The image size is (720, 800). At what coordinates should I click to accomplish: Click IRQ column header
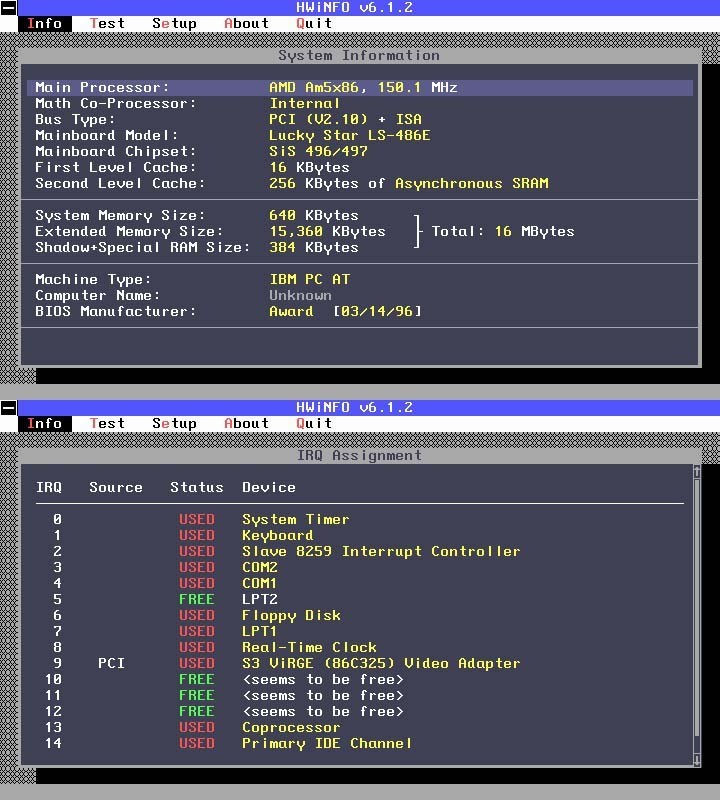49,488
